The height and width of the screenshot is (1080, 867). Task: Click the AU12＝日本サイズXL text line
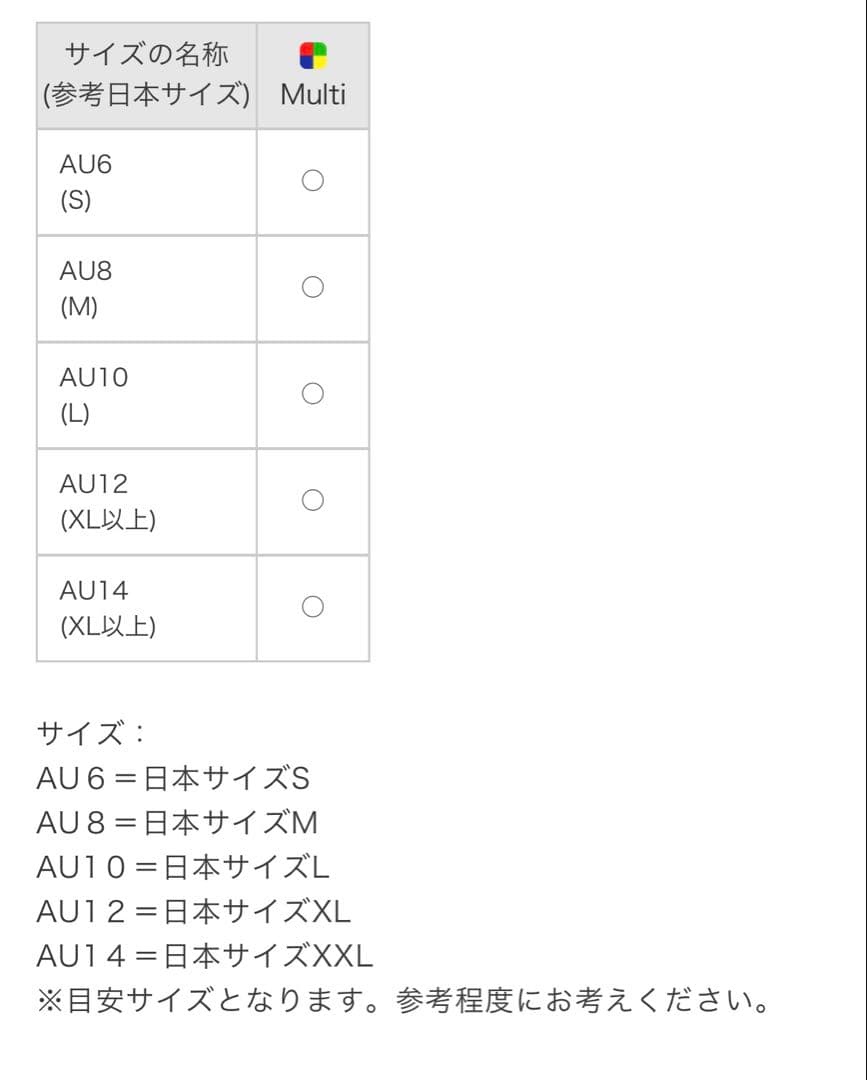[194, 911]
